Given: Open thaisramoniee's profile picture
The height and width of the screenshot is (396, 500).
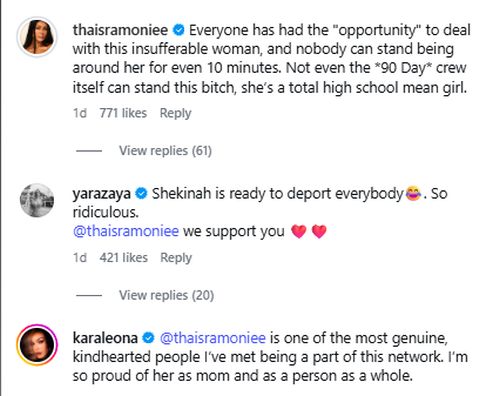Looking at the screenshot, I should click(x=37, y=36).
